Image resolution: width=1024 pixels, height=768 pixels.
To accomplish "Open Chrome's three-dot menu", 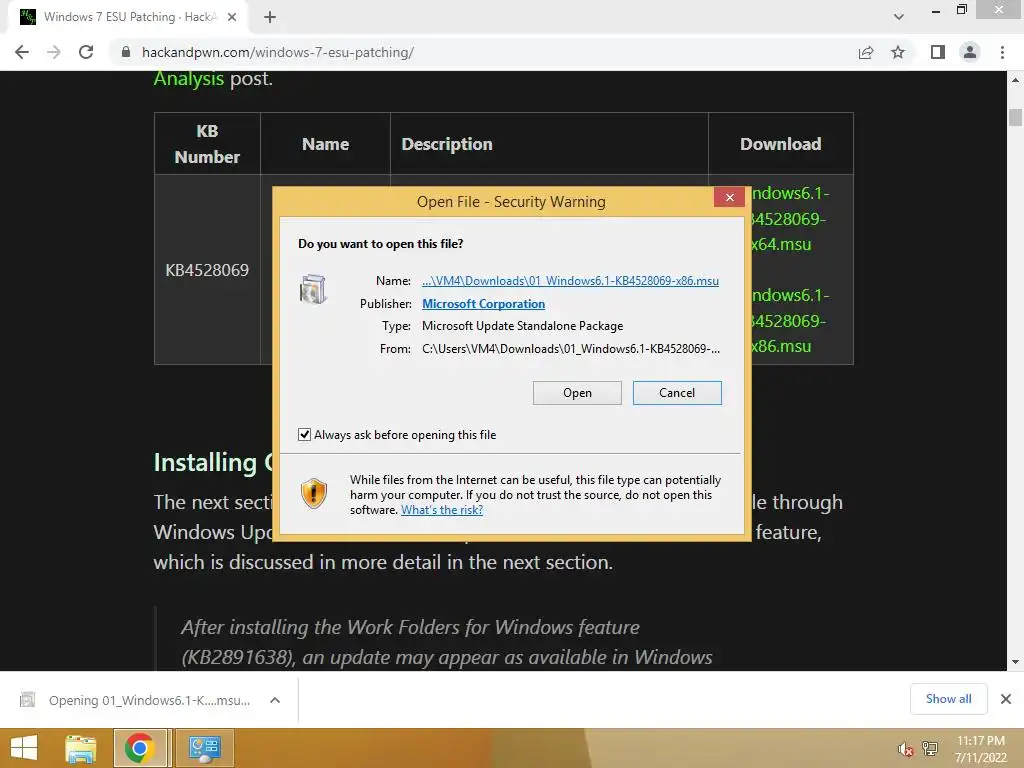I will pos(1002,52).
